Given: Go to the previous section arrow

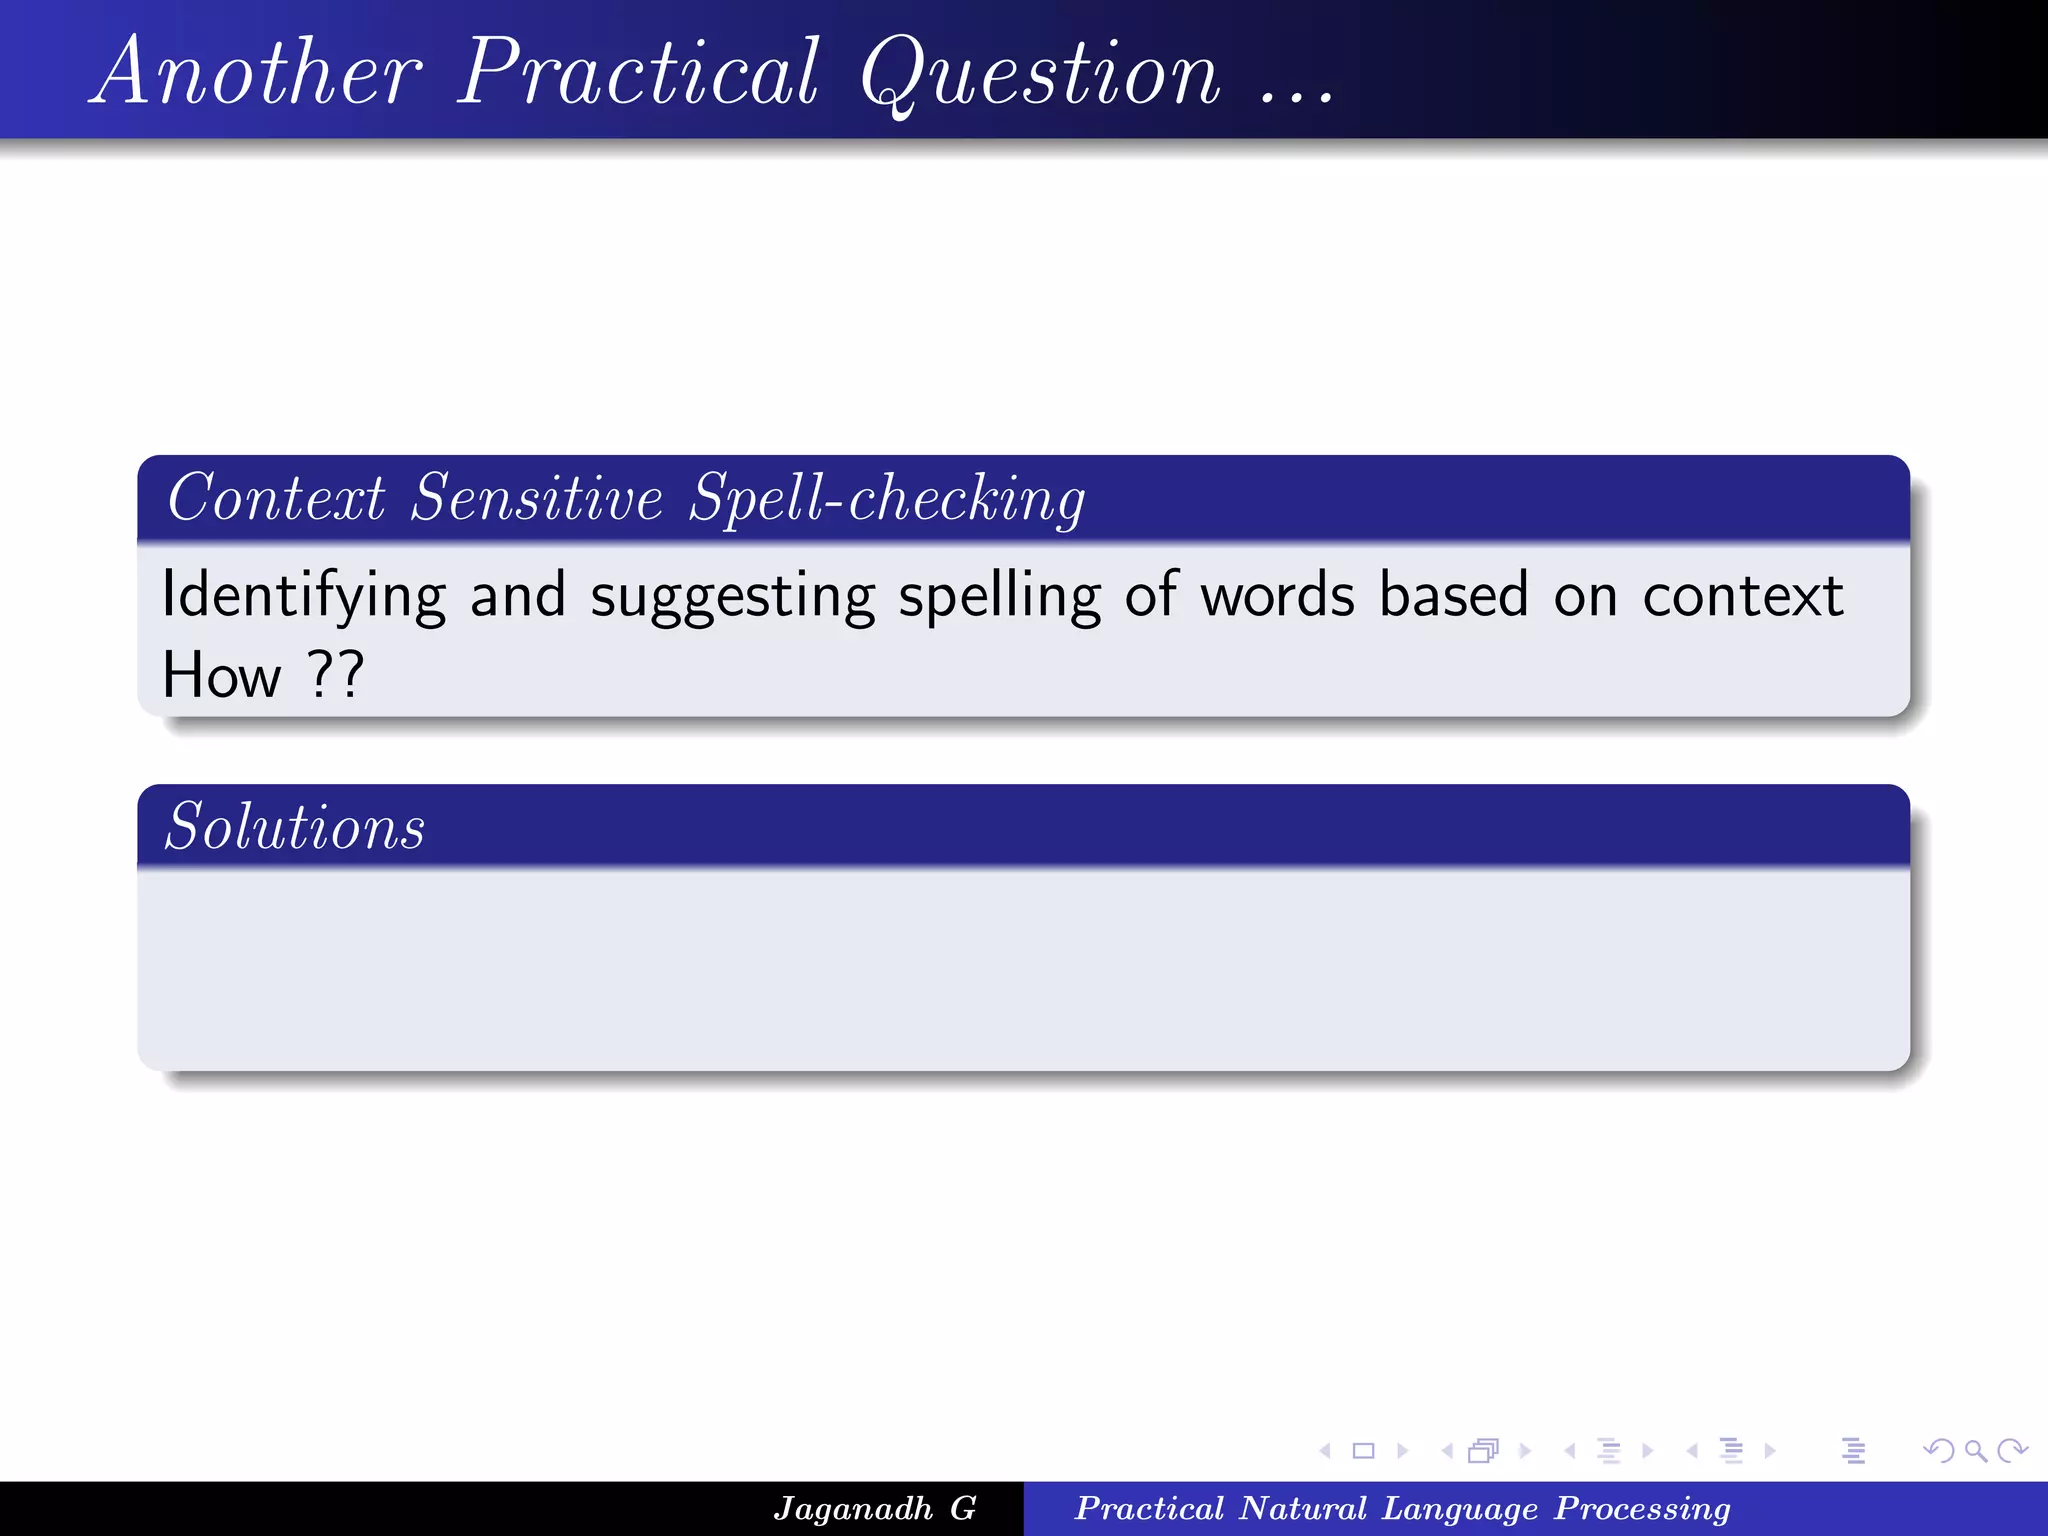Looking at the screenshot, I should pyautogui.click(x=1692, y=1451).
